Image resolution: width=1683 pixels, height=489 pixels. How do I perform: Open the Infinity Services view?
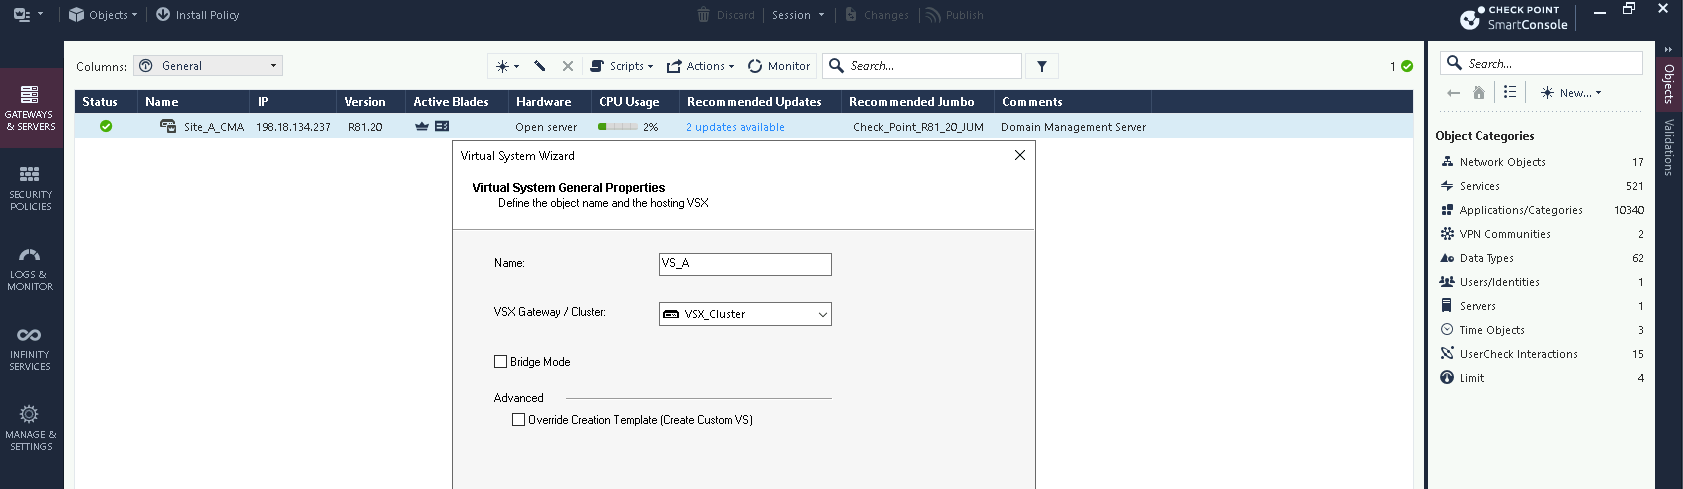[x=30, y=348]
